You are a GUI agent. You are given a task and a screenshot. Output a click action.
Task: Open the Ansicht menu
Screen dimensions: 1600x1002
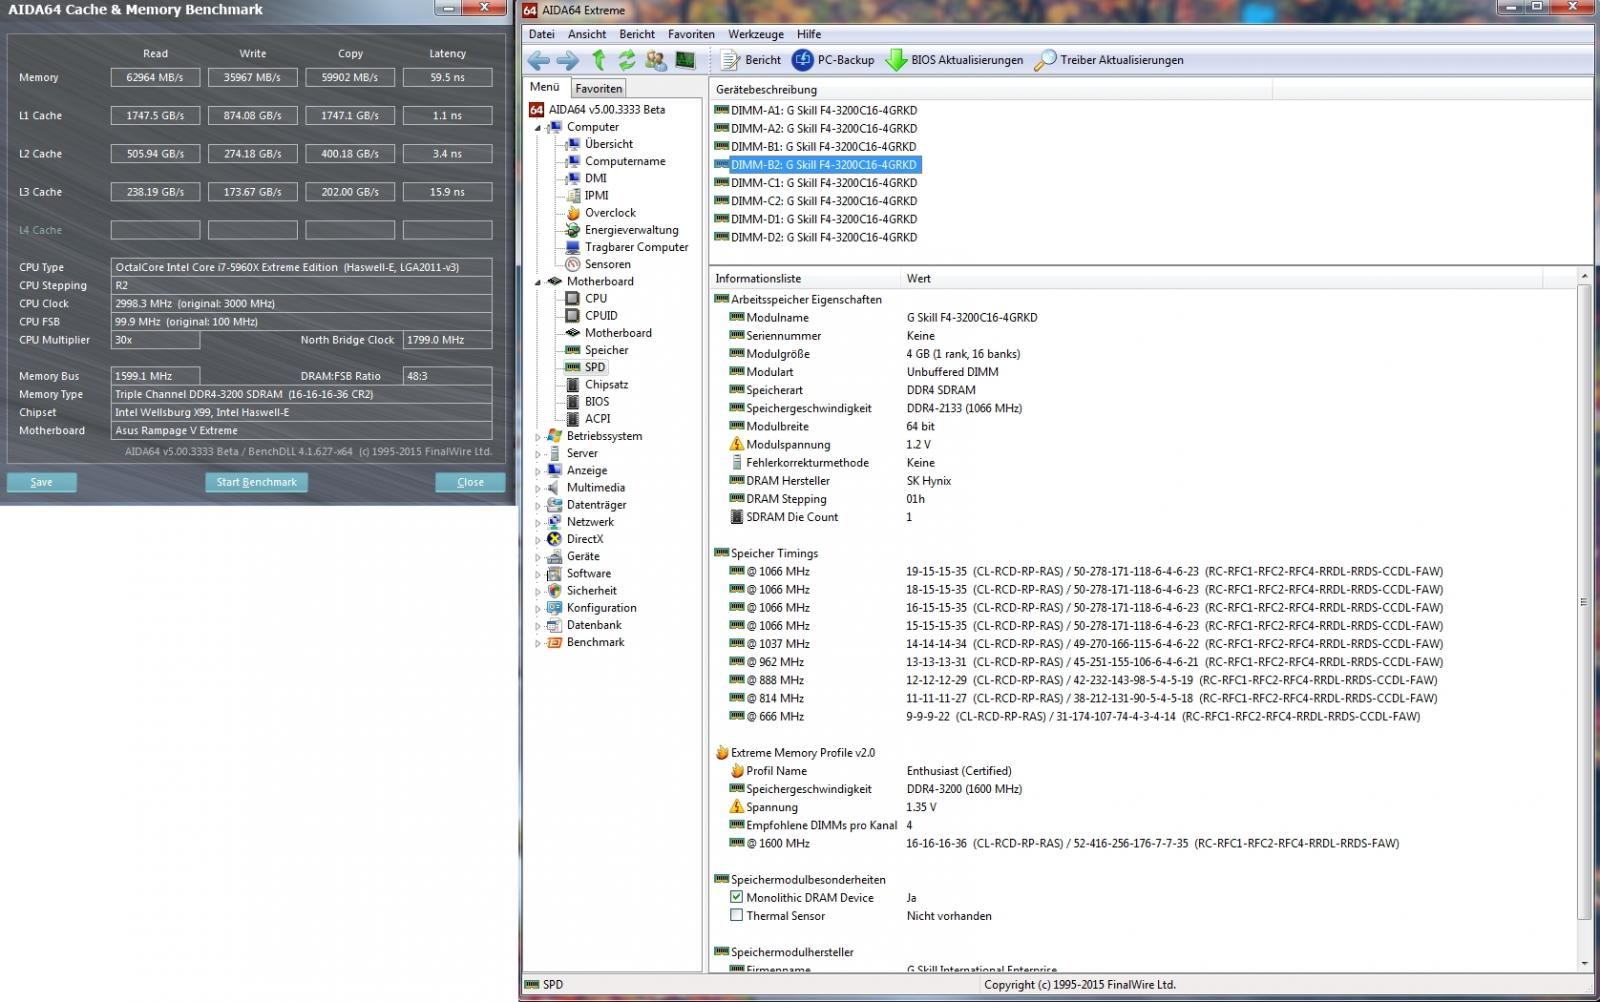coord(587,34)
